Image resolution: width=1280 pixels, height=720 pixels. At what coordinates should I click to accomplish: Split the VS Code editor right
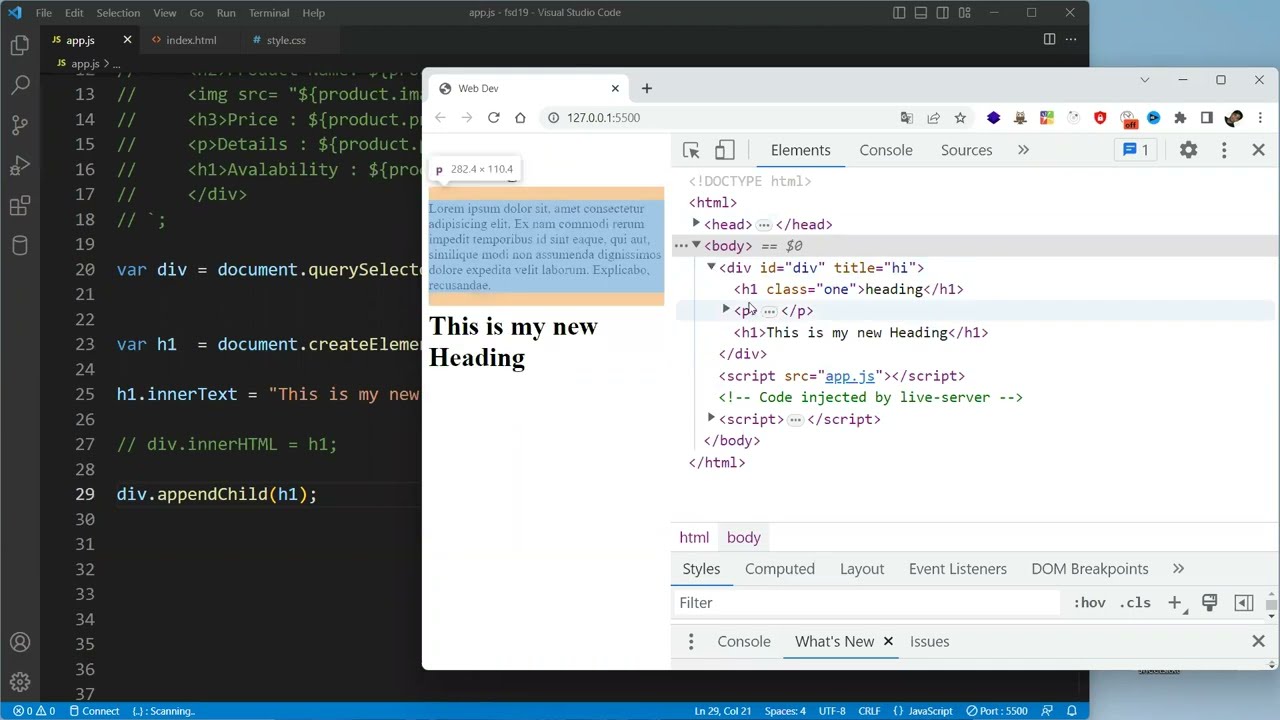[1049, 40]
